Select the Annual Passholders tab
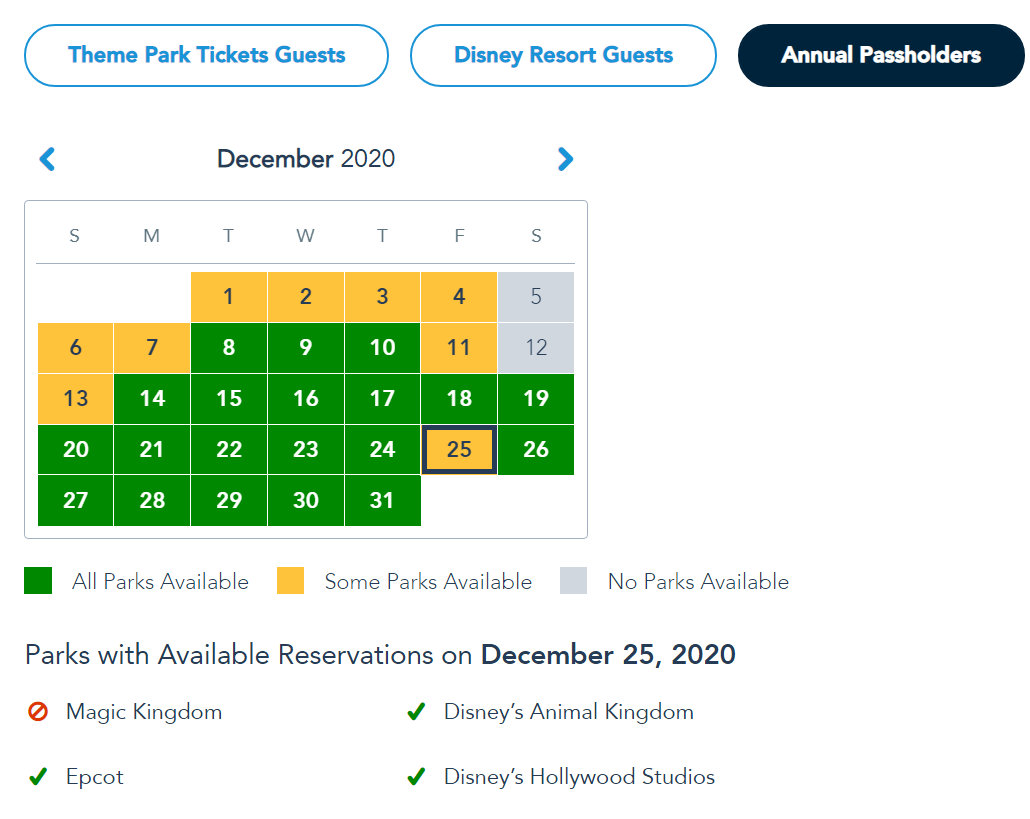Image resolution: width=1030 pixels, height=819 pixels. point(881,55)
